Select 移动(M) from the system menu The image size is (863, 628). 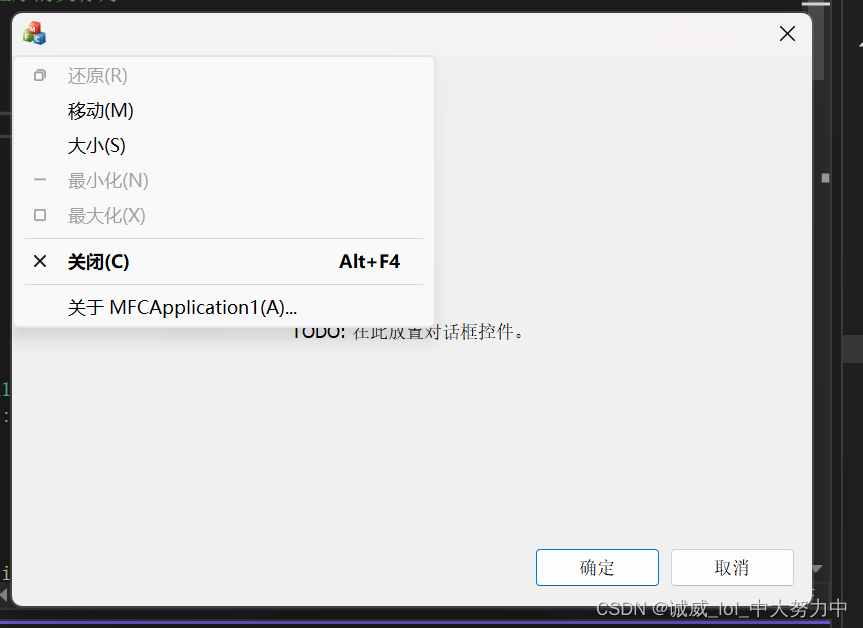point(101,111)
